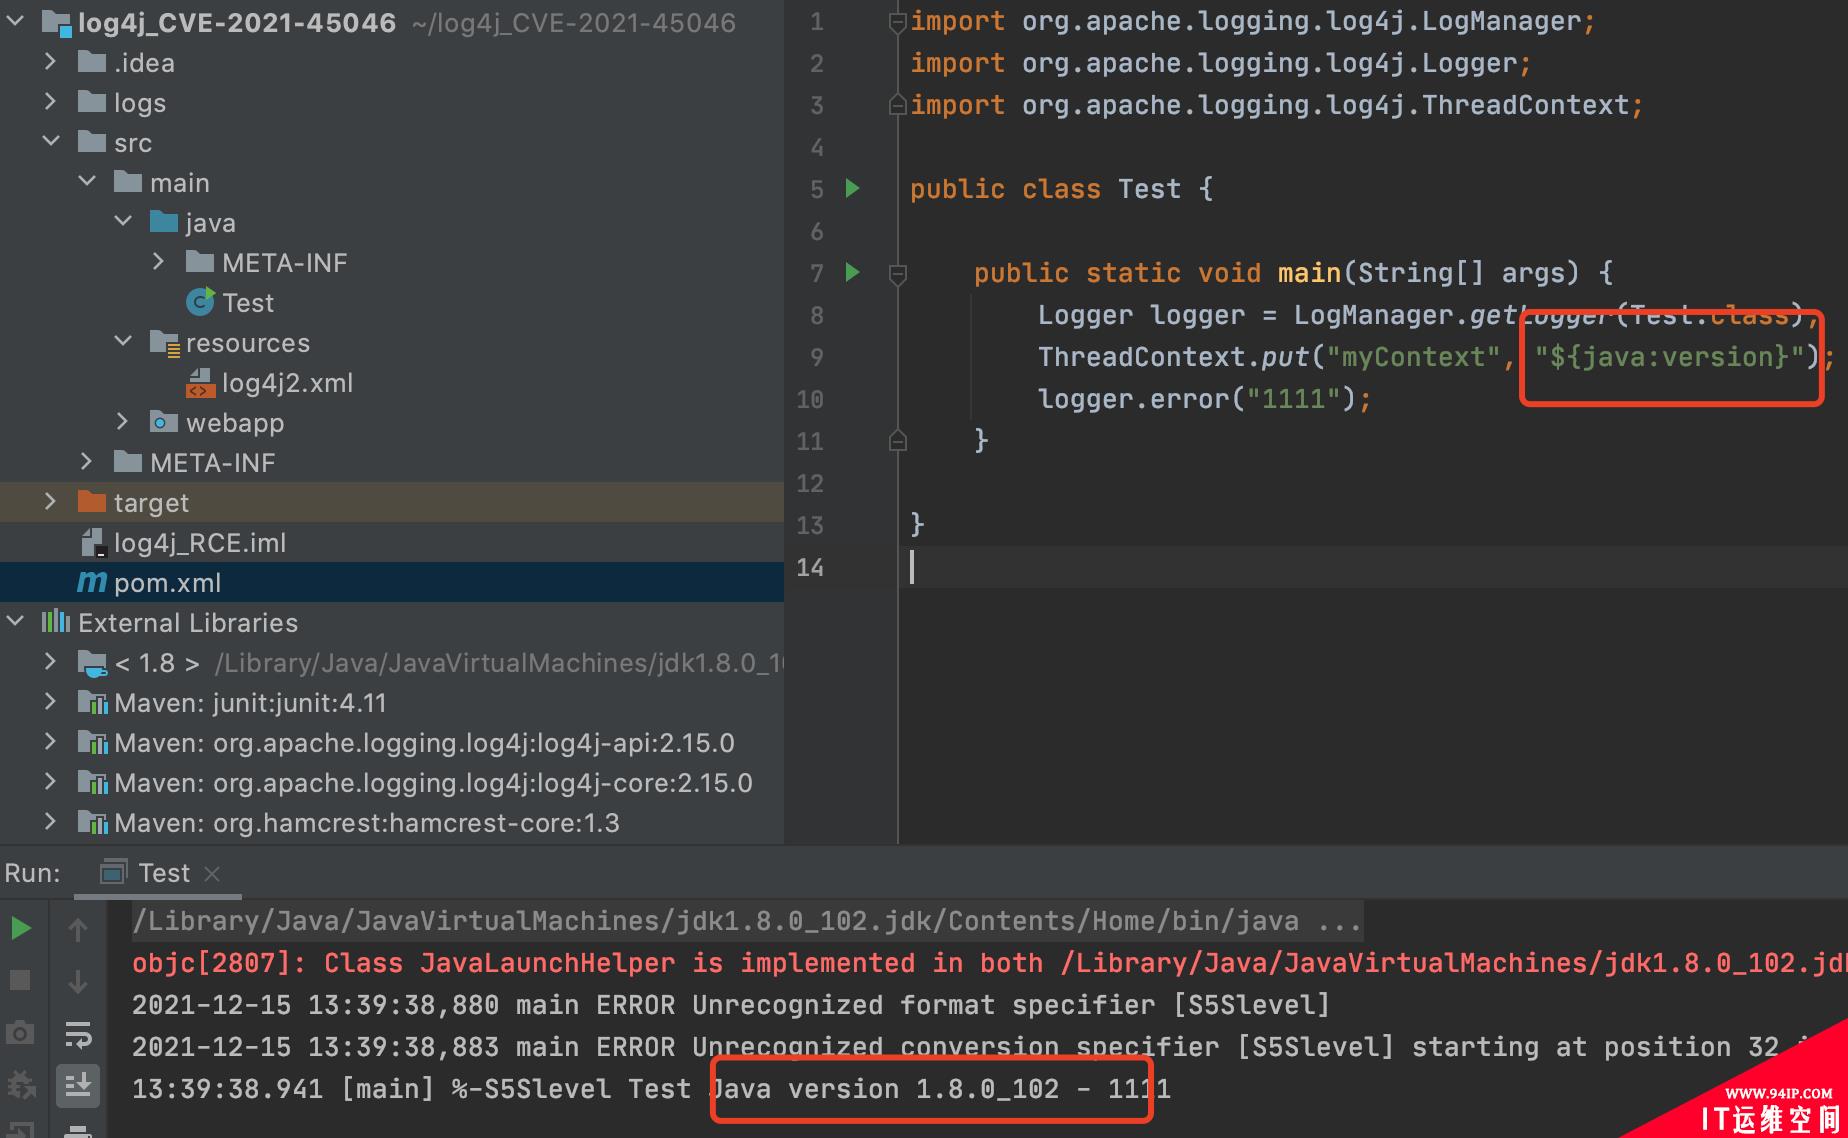
Task: Collapse the java source folder
Action: [123, 222]
